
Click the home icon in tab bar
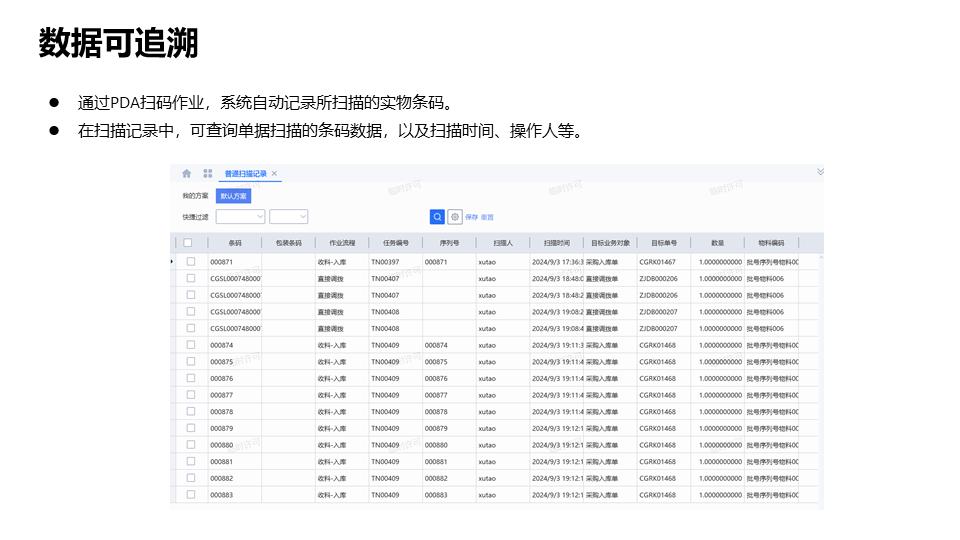pyautogui.click(x=186, y=174)
